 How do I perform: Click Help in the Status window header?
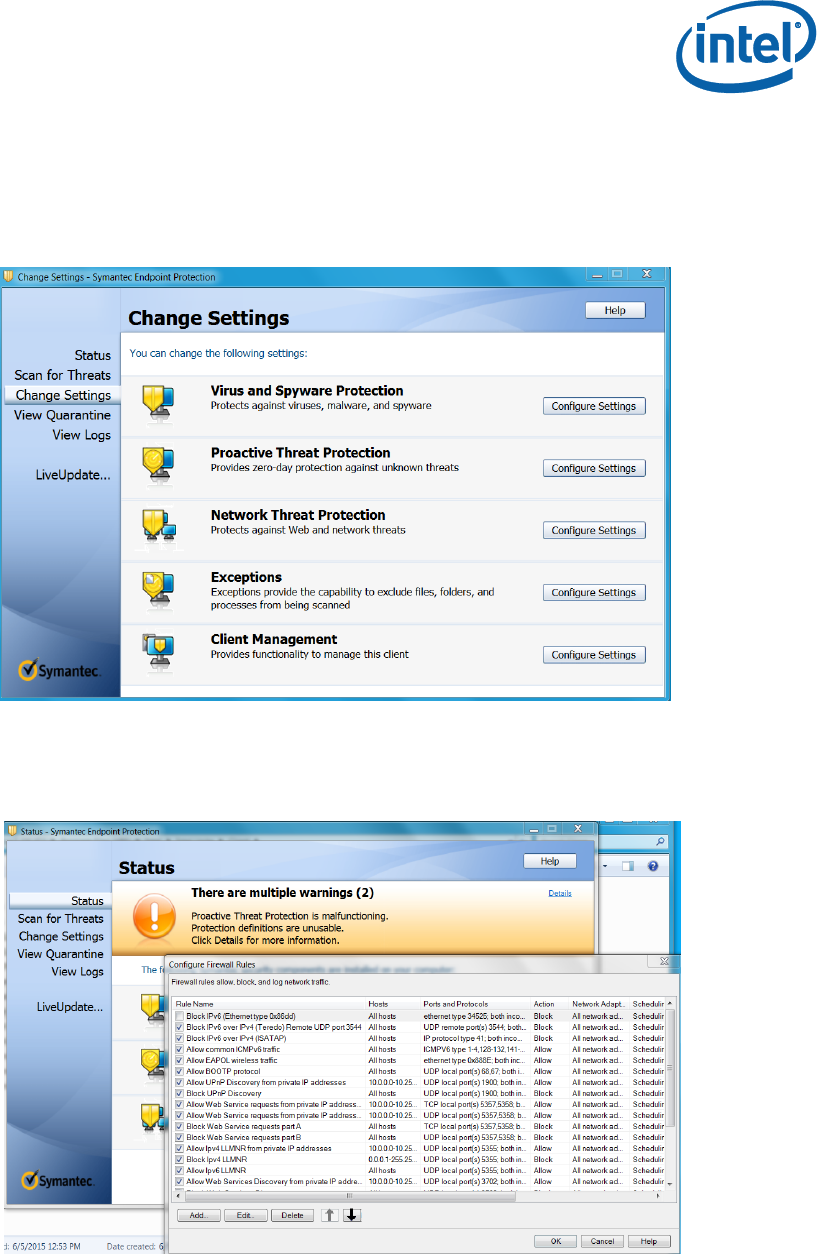tap(550, 861)
